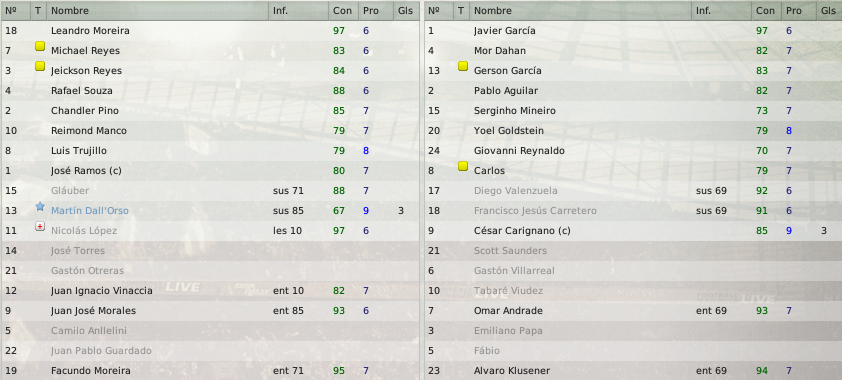
Task: Click Martín Dall'Orso's blue star icon
Action: [x=40, y=207]
